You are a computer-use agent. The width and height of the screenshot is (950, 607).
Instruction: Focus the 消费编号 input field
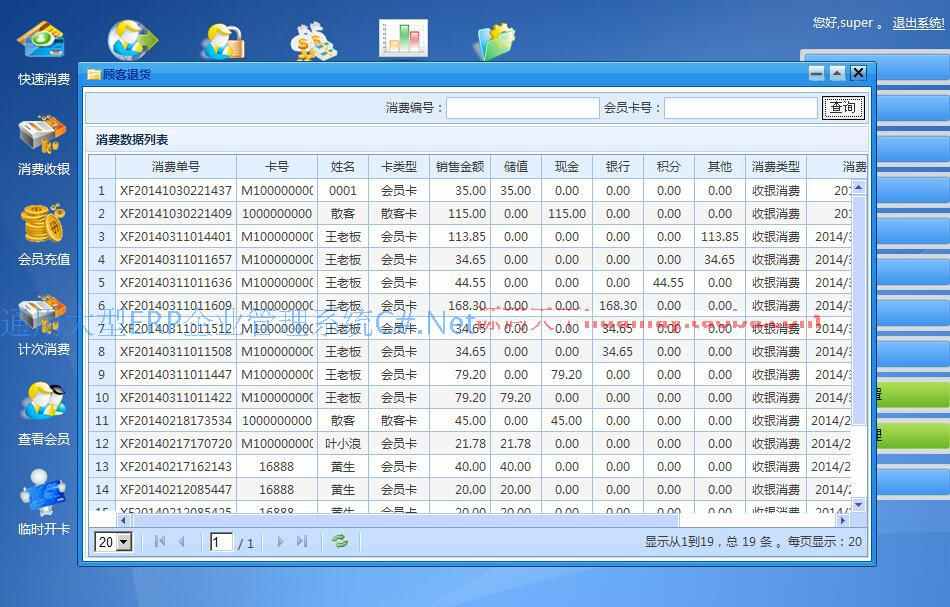pos(523,108)
